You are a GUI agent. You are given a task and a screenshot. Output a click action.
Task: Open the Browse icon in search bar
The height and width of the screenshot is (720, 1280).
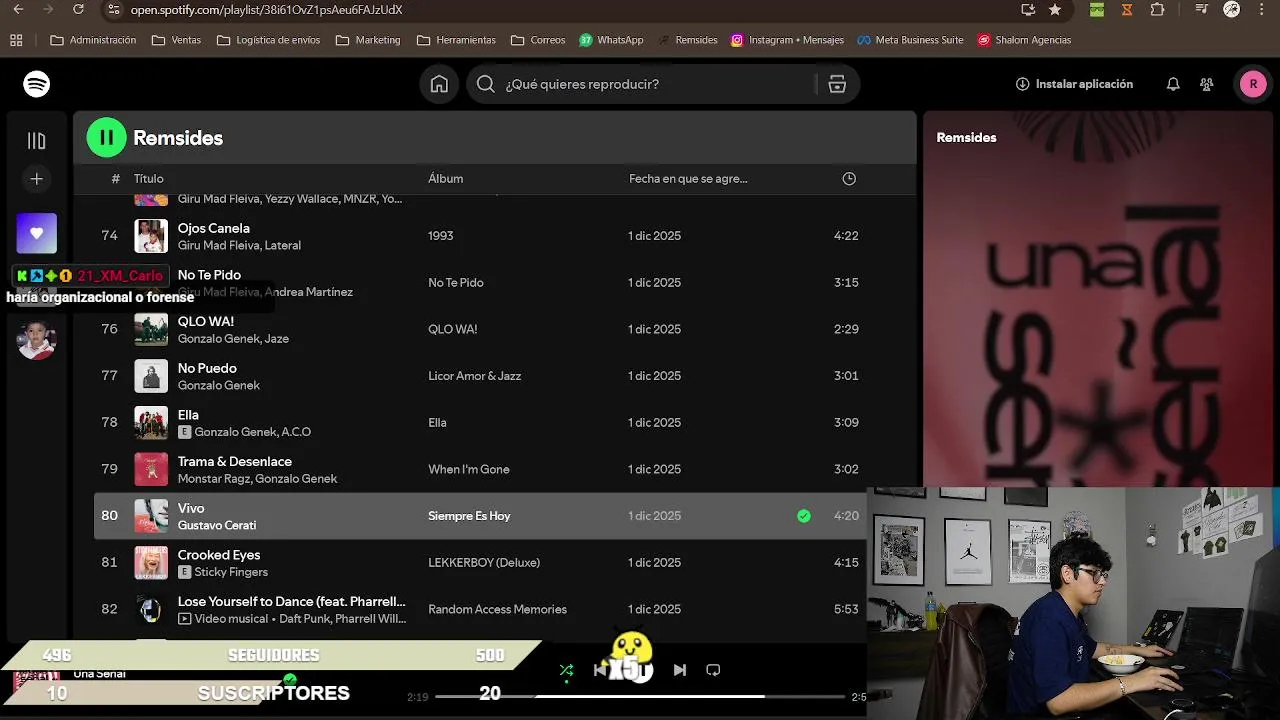(x=837, y=84)
